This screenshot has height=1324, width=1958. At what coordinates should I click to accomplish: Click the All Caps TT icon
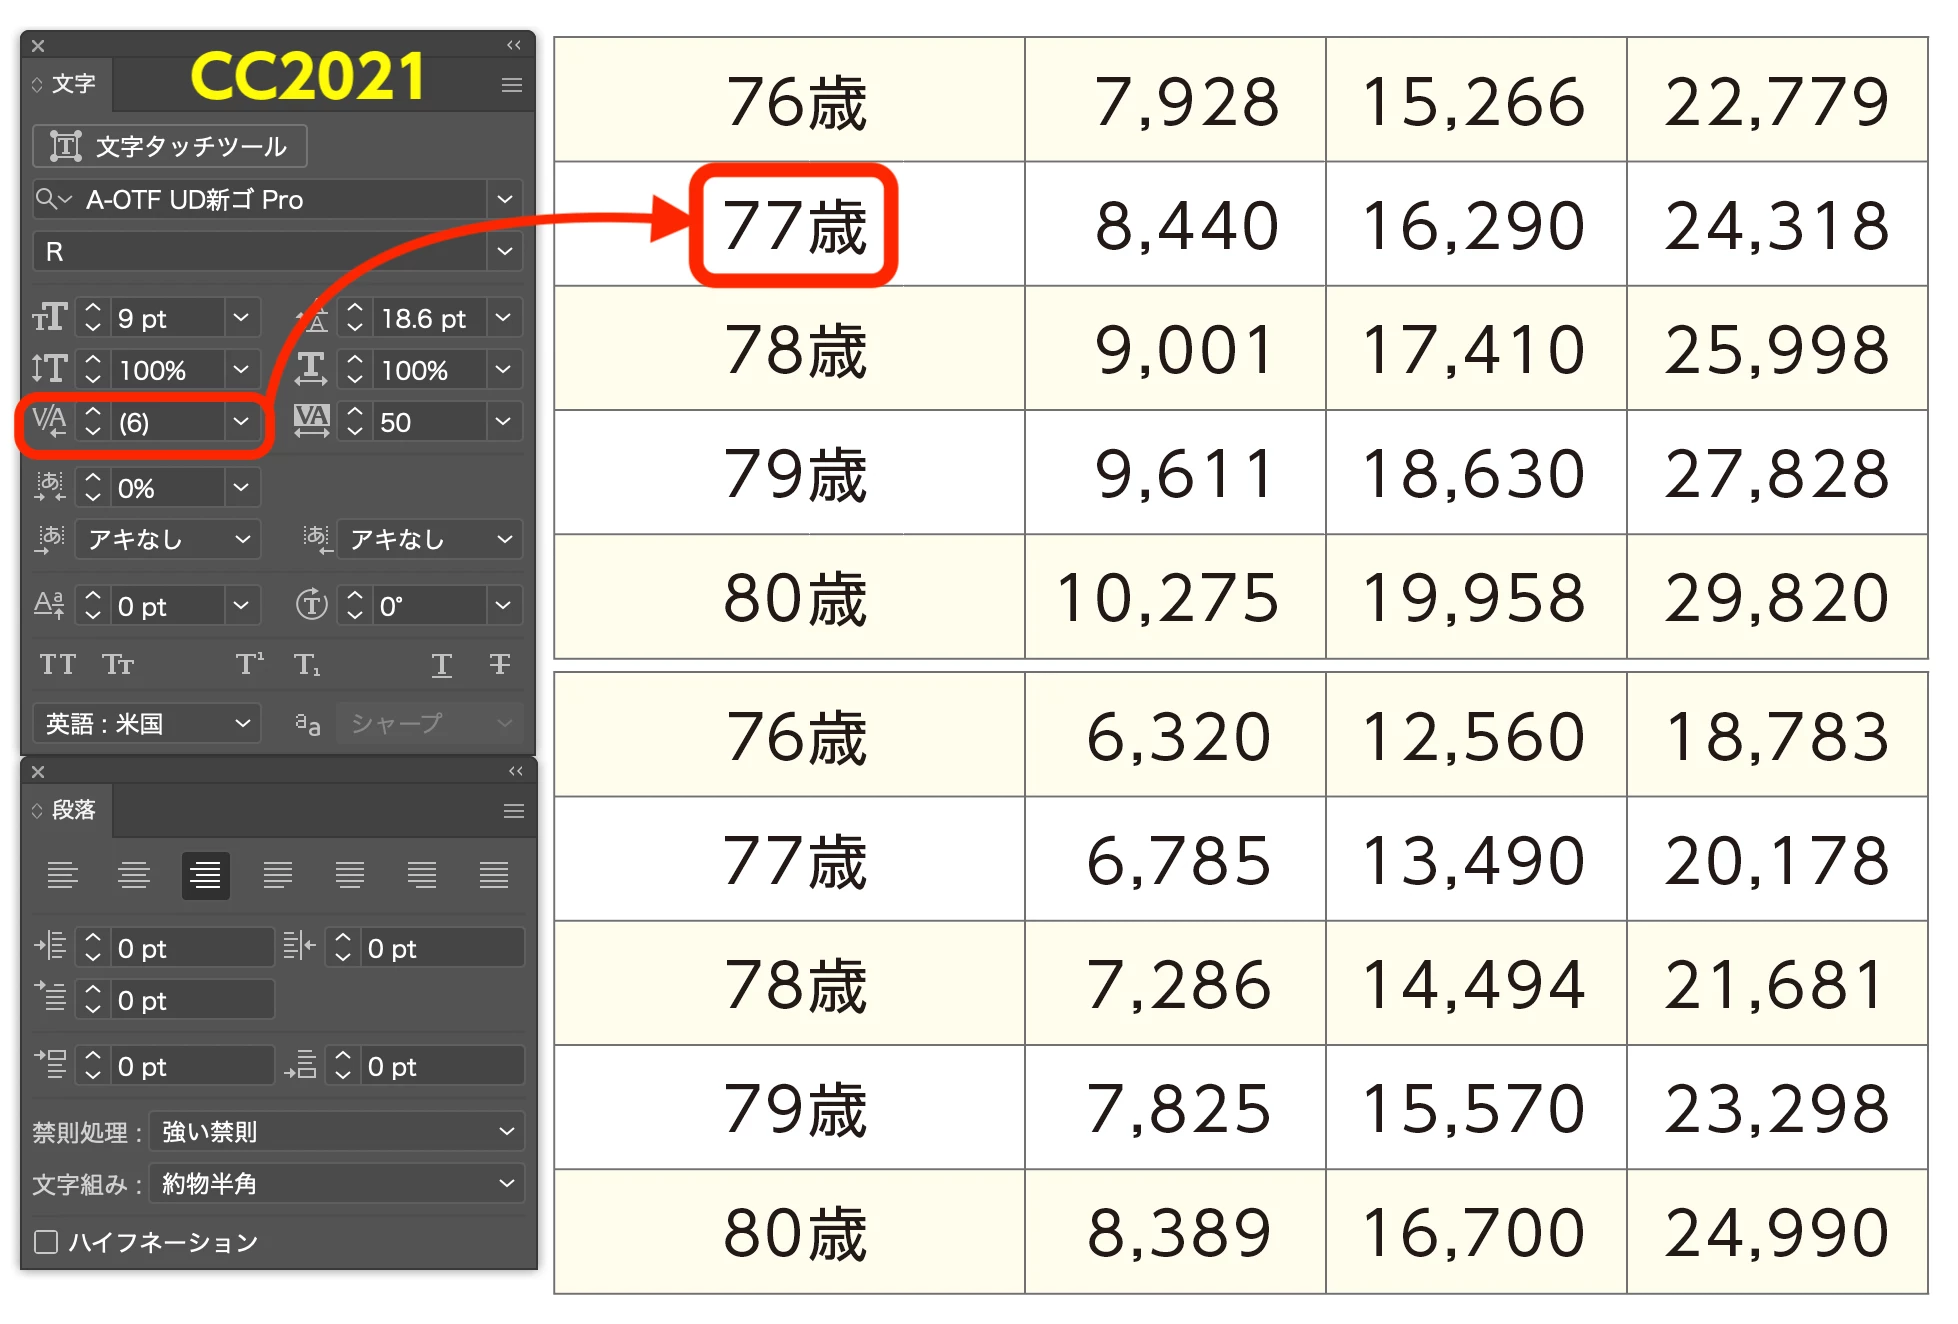coord(57,665)
